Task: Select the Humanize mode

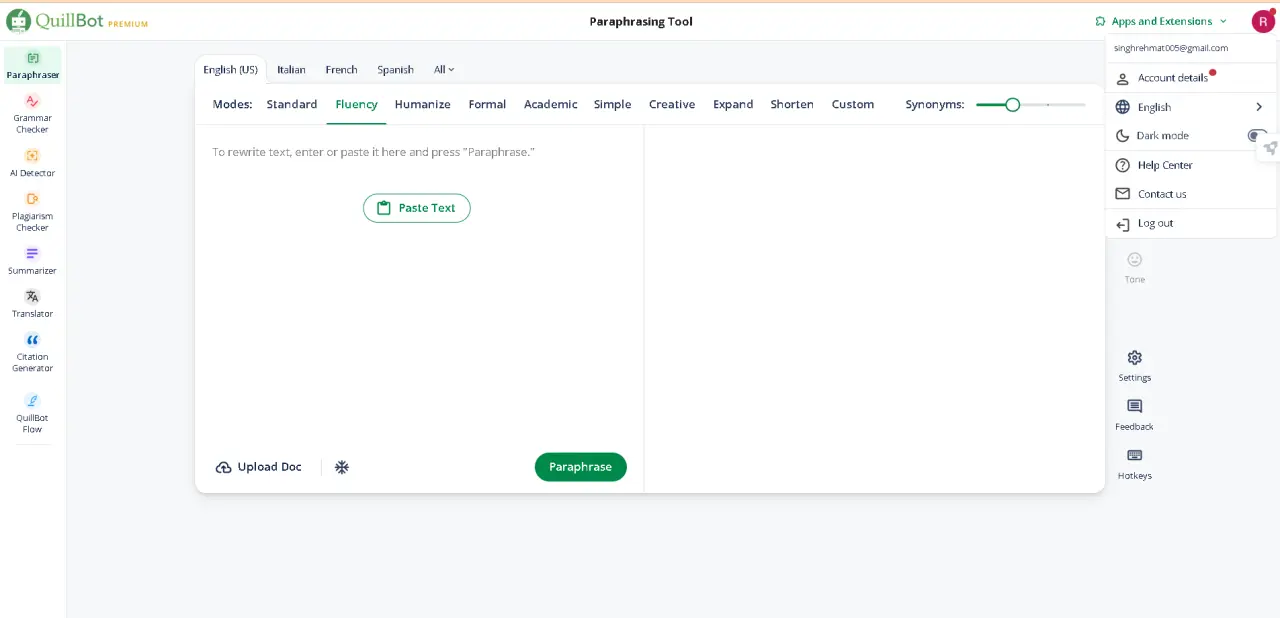Action: pos(422,104)
